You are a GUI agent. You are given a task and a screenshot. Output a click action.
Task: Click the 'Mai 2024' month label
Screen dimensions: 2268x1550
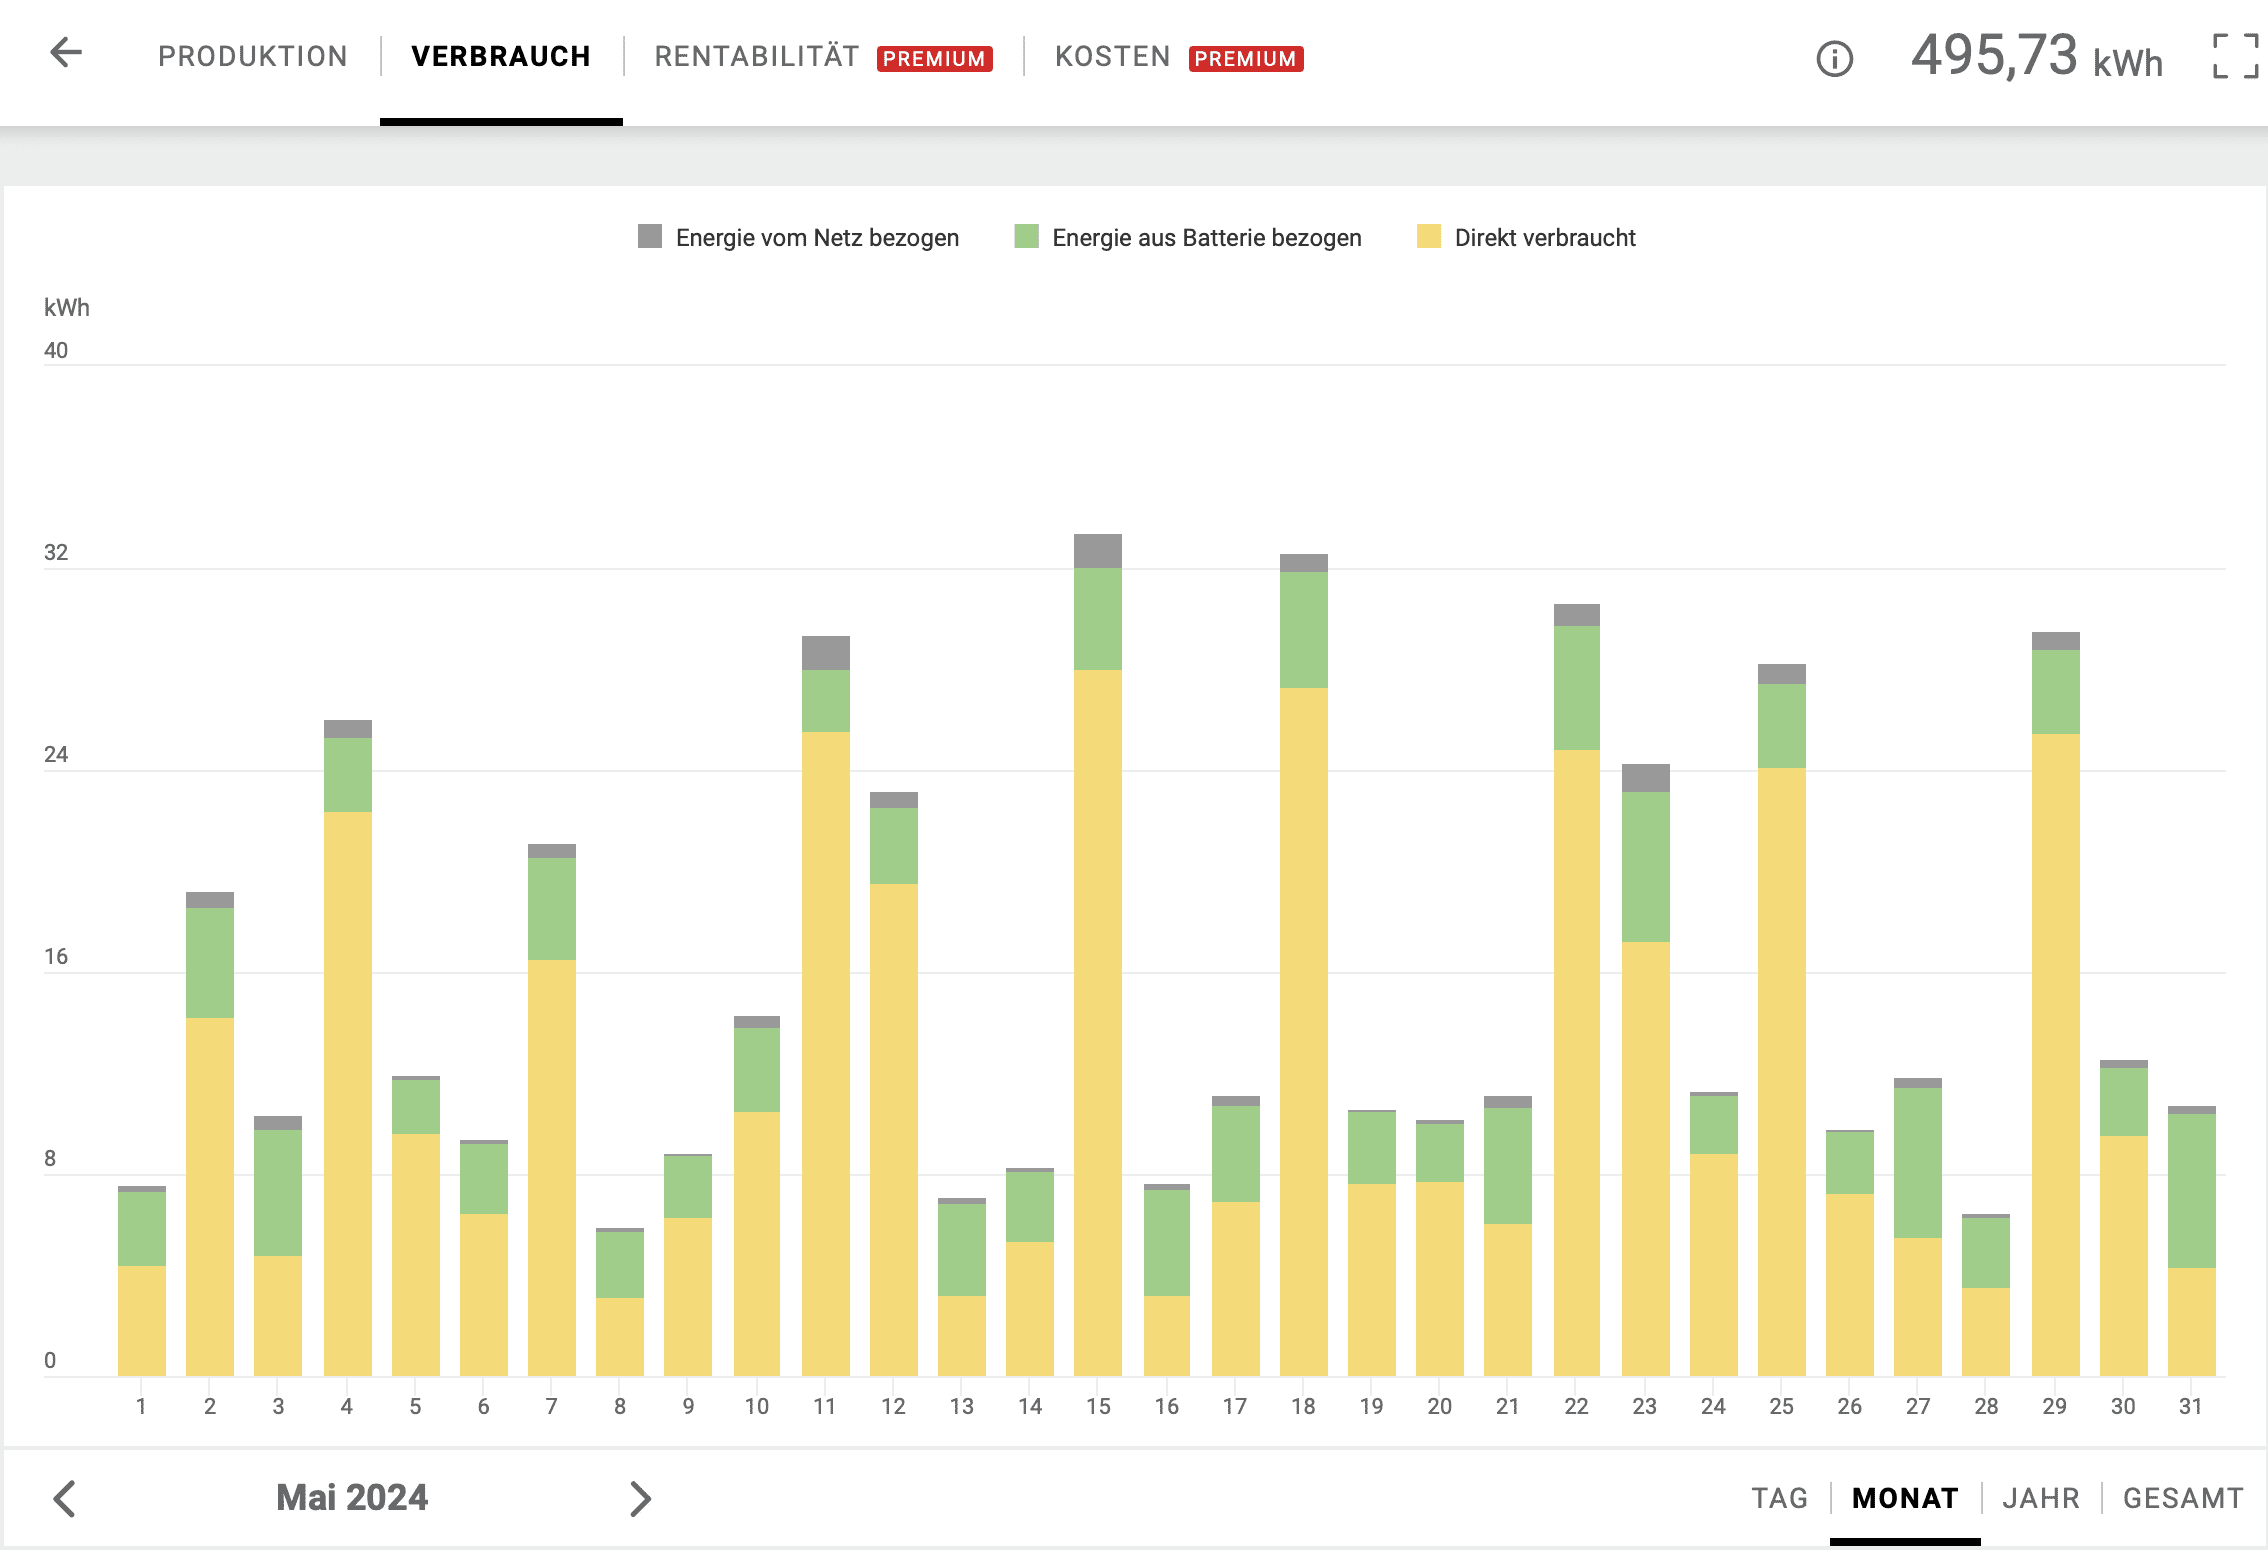coord(352,1498)
